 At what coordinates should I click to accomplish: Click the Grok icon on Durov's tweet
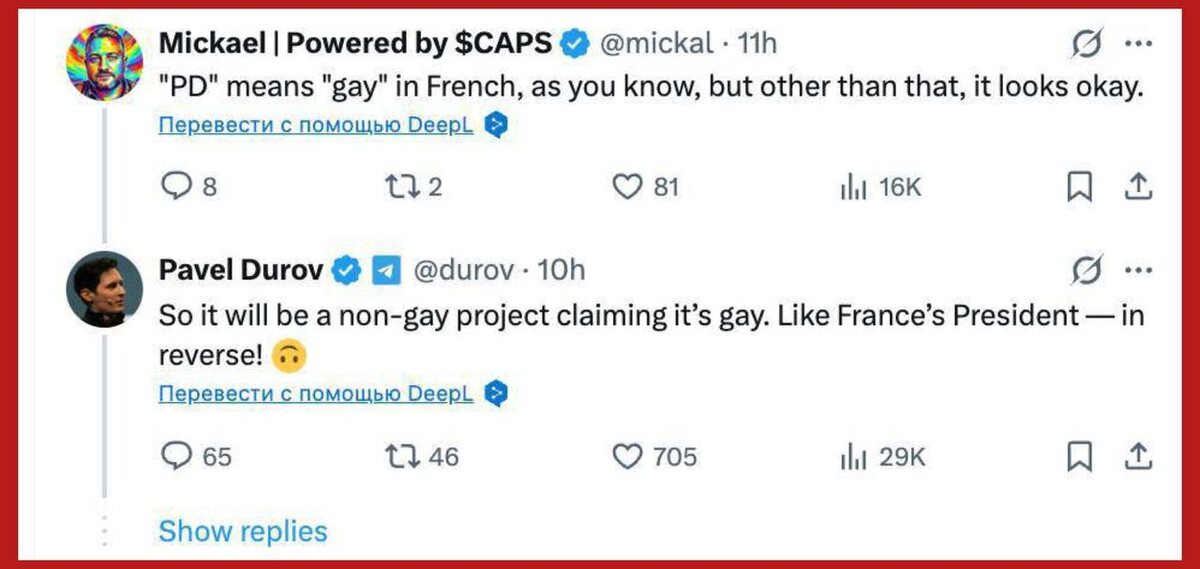1086,270
